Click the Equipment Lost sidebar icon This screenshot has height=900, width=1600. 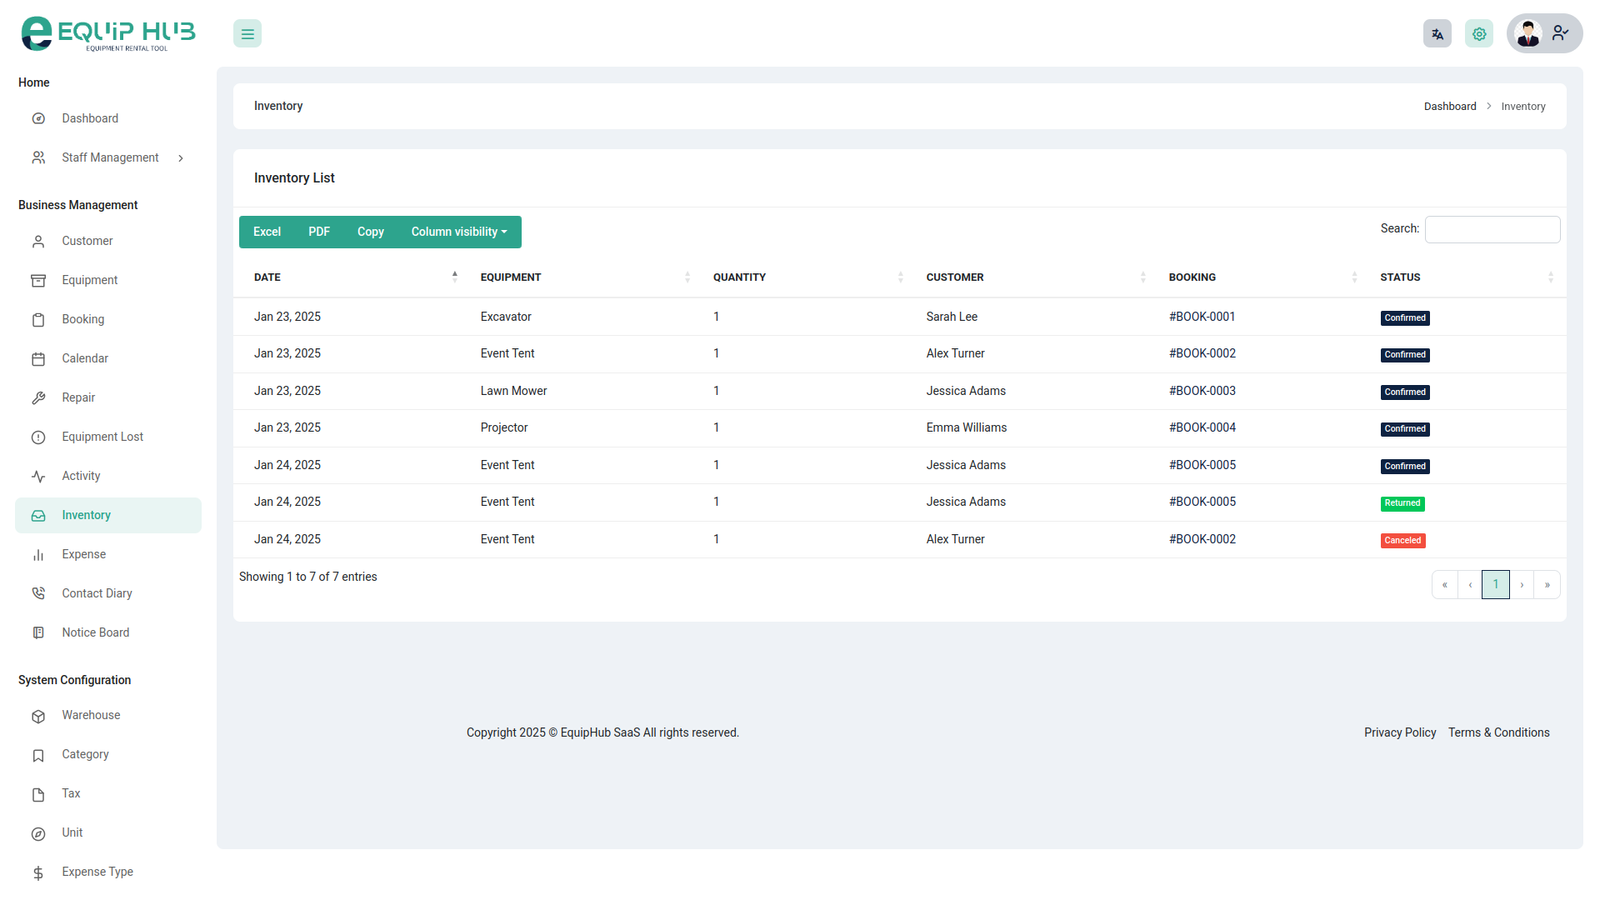coord(38,437)
